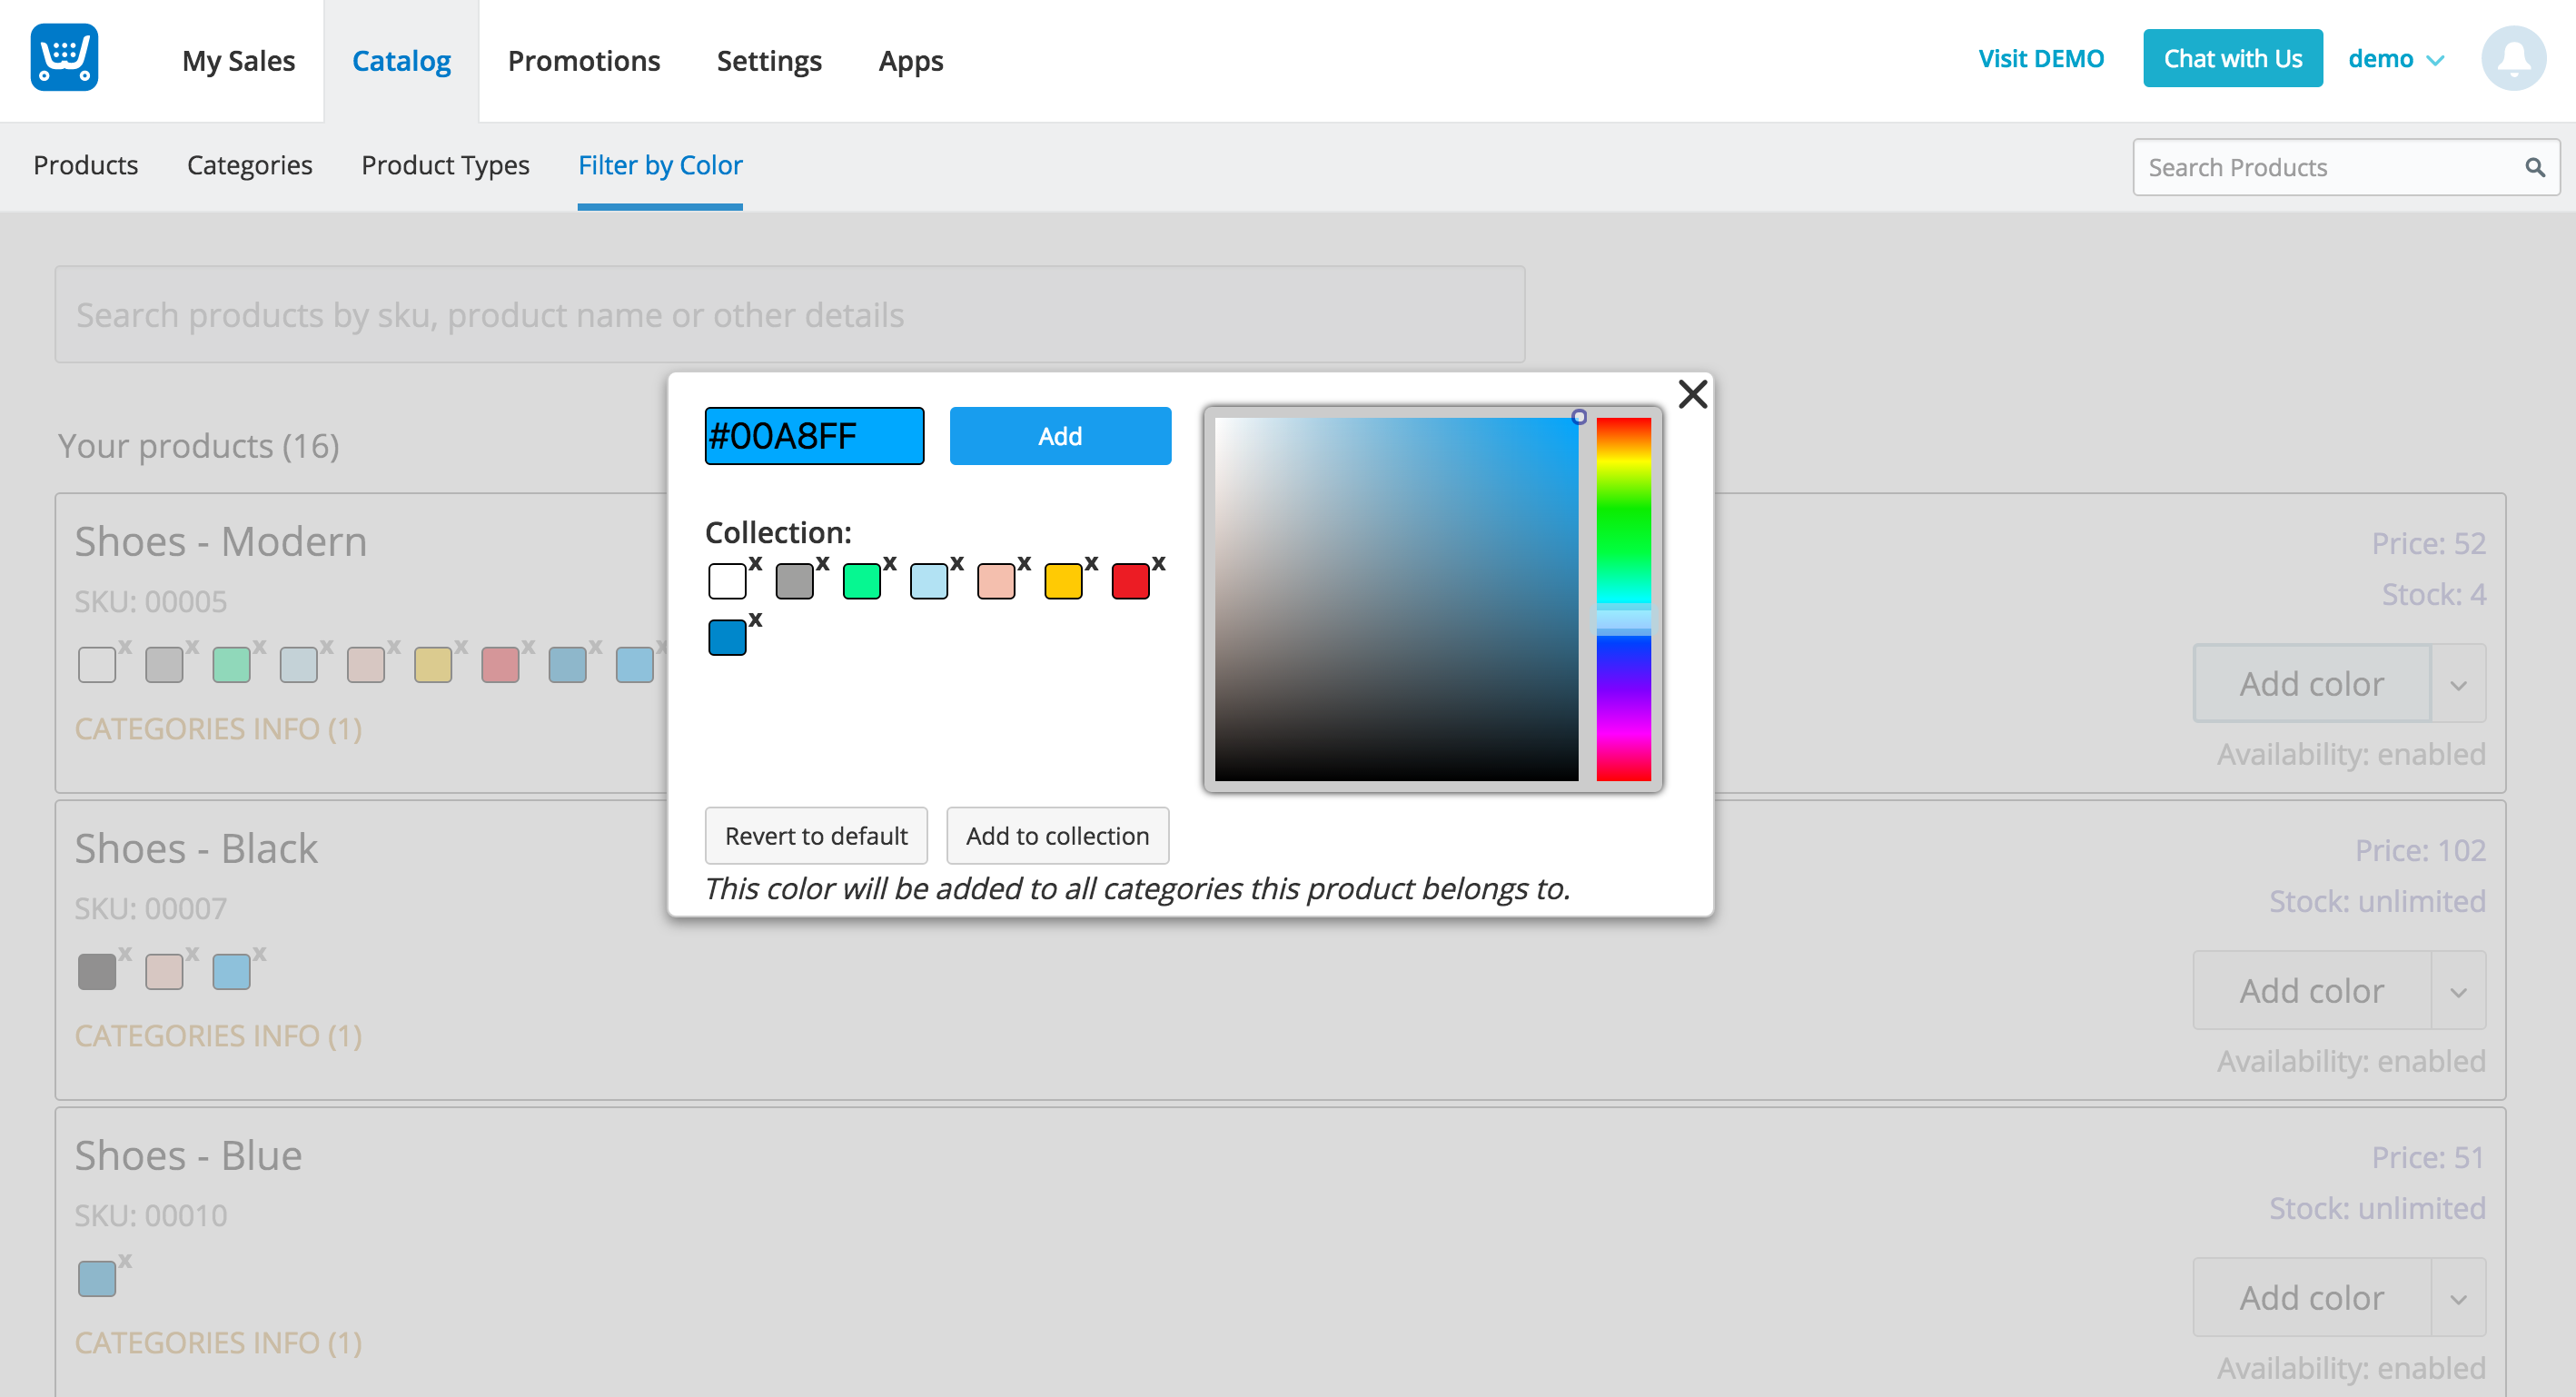
Task: Open the Promotions menu
Action: pyautogui.click(x=583, y=61)
